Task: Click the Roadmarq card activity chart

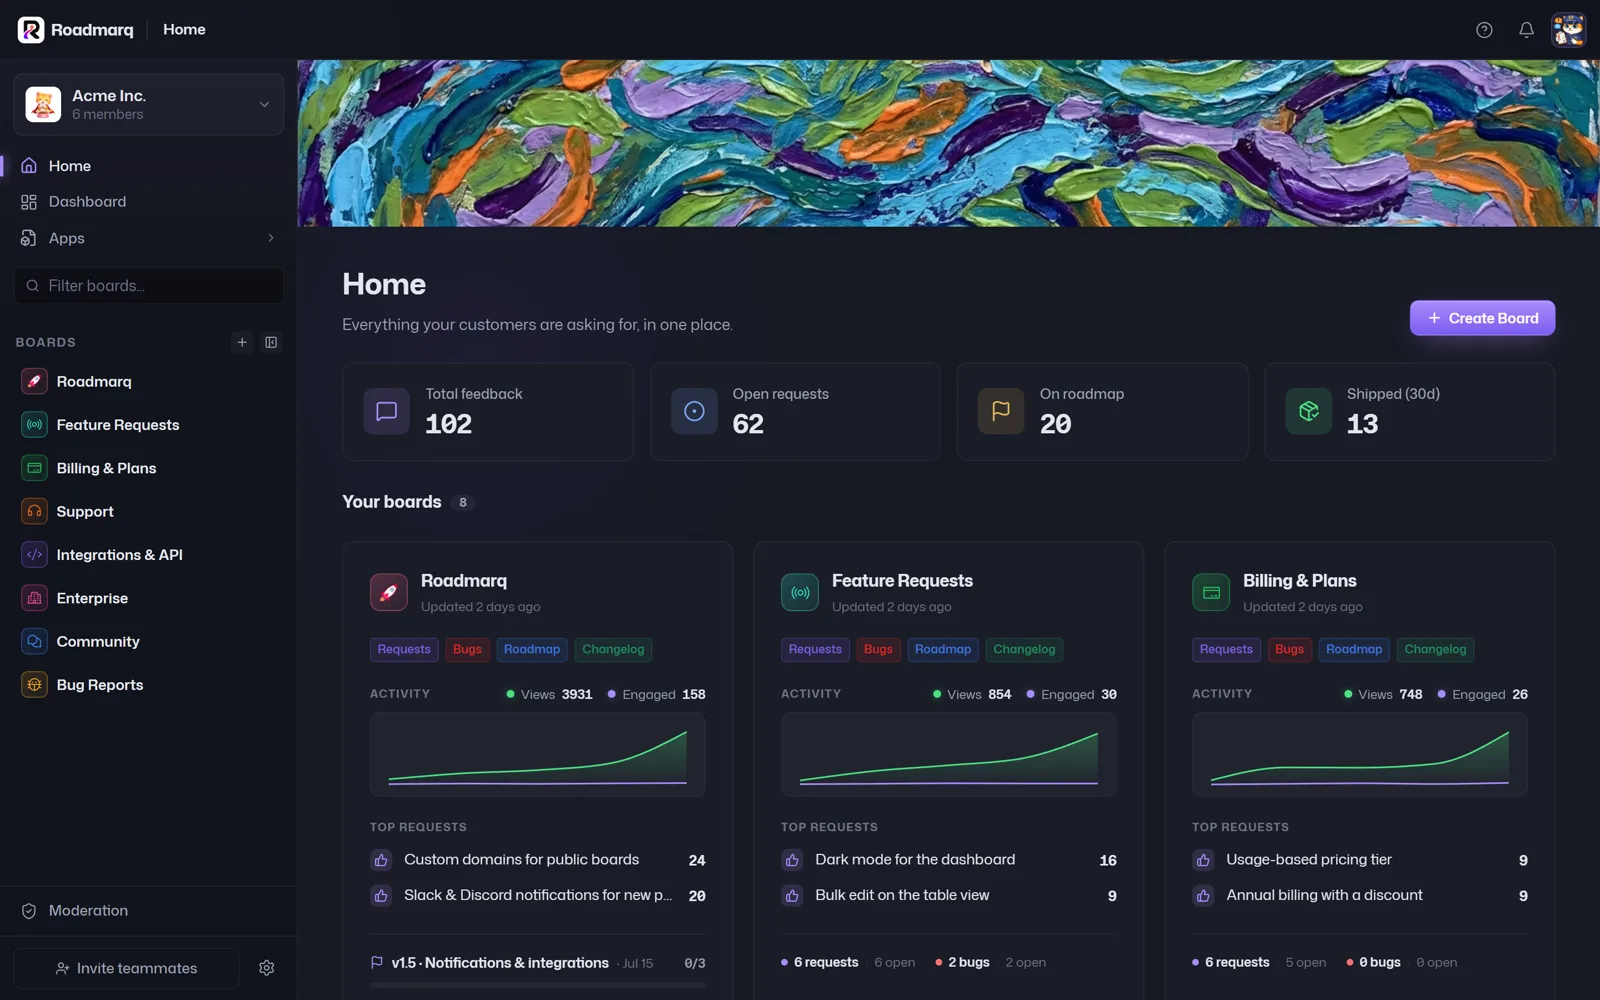Action: [538, 755]
